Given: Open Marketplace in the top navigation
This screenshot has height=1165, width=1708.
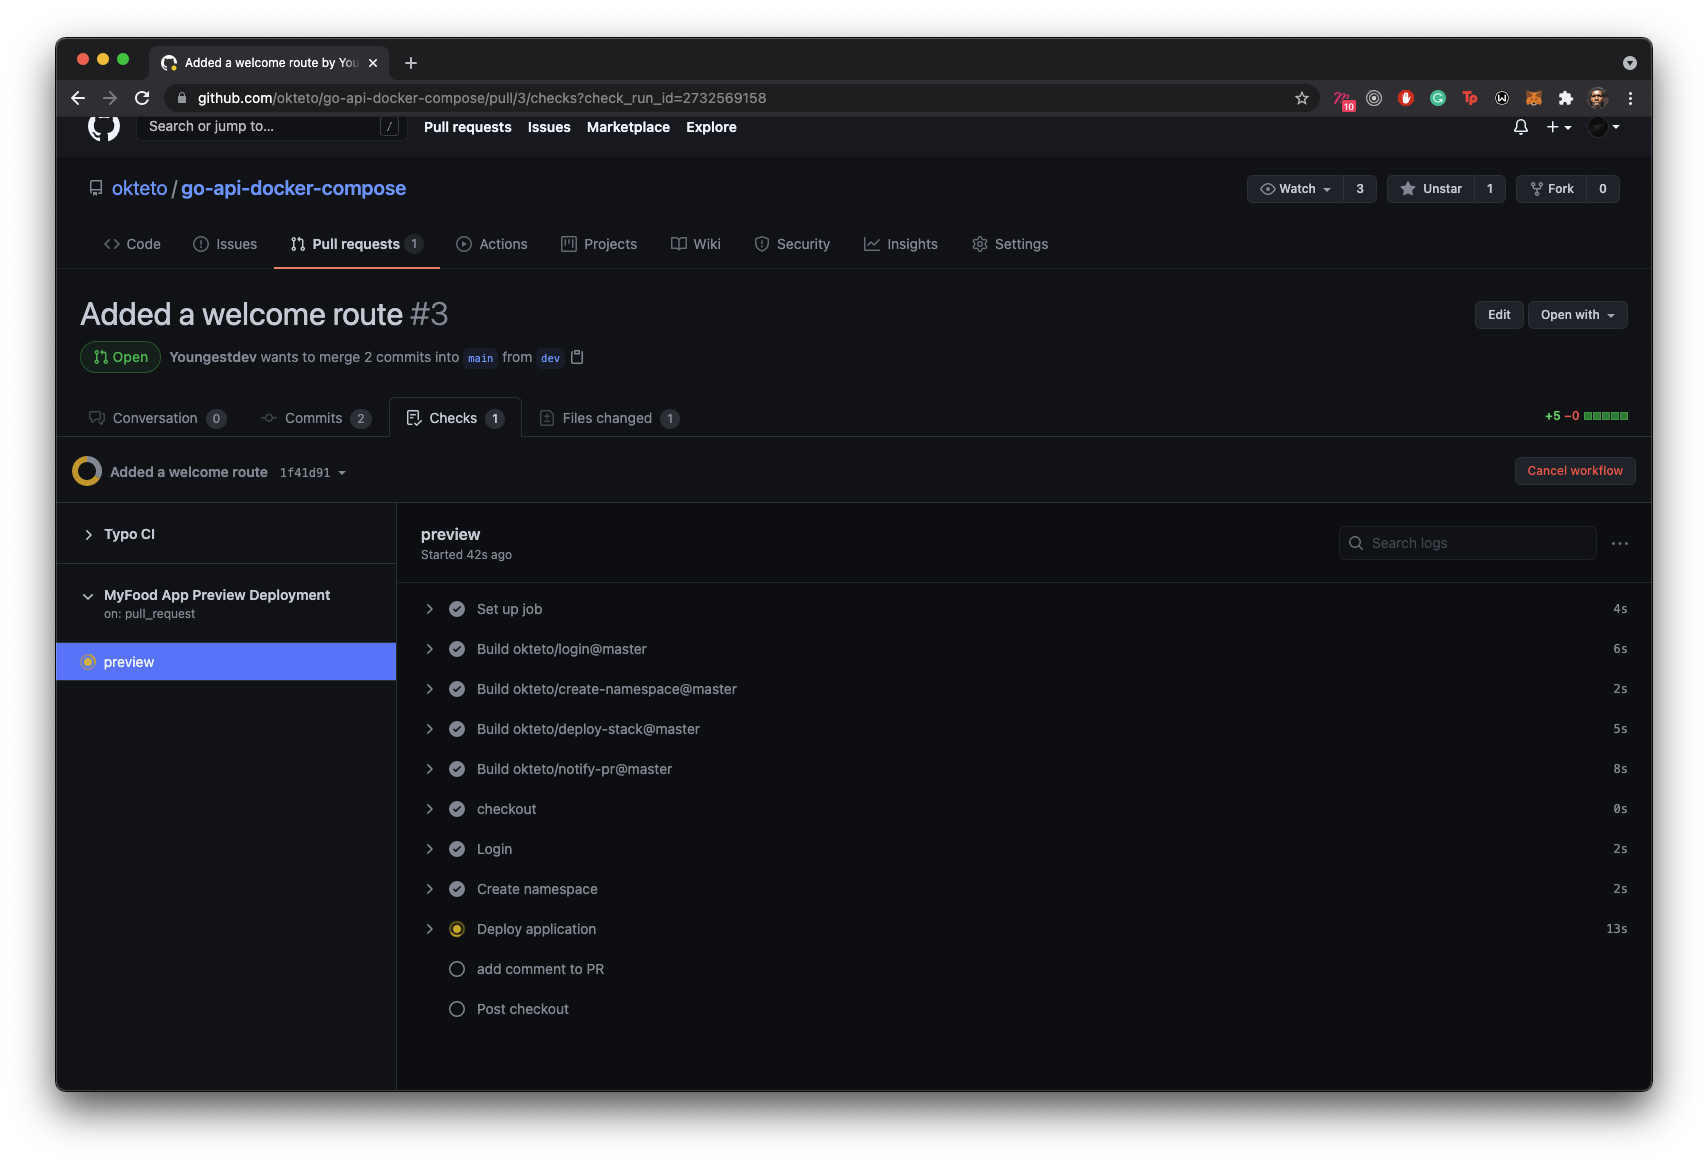Looking at the screenshot, I should 628,127.
